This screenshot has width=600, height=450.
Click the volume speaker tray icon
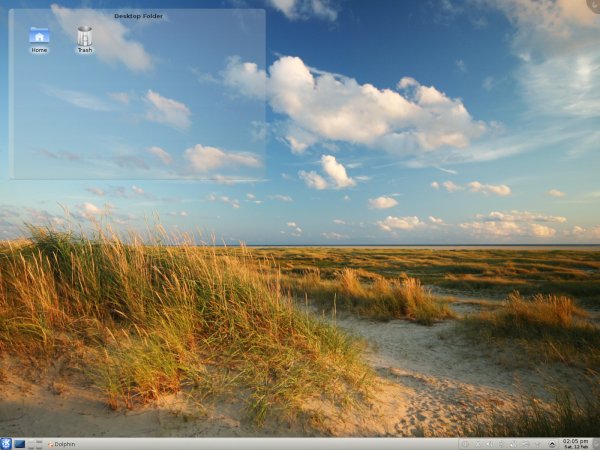pos(489,444)
